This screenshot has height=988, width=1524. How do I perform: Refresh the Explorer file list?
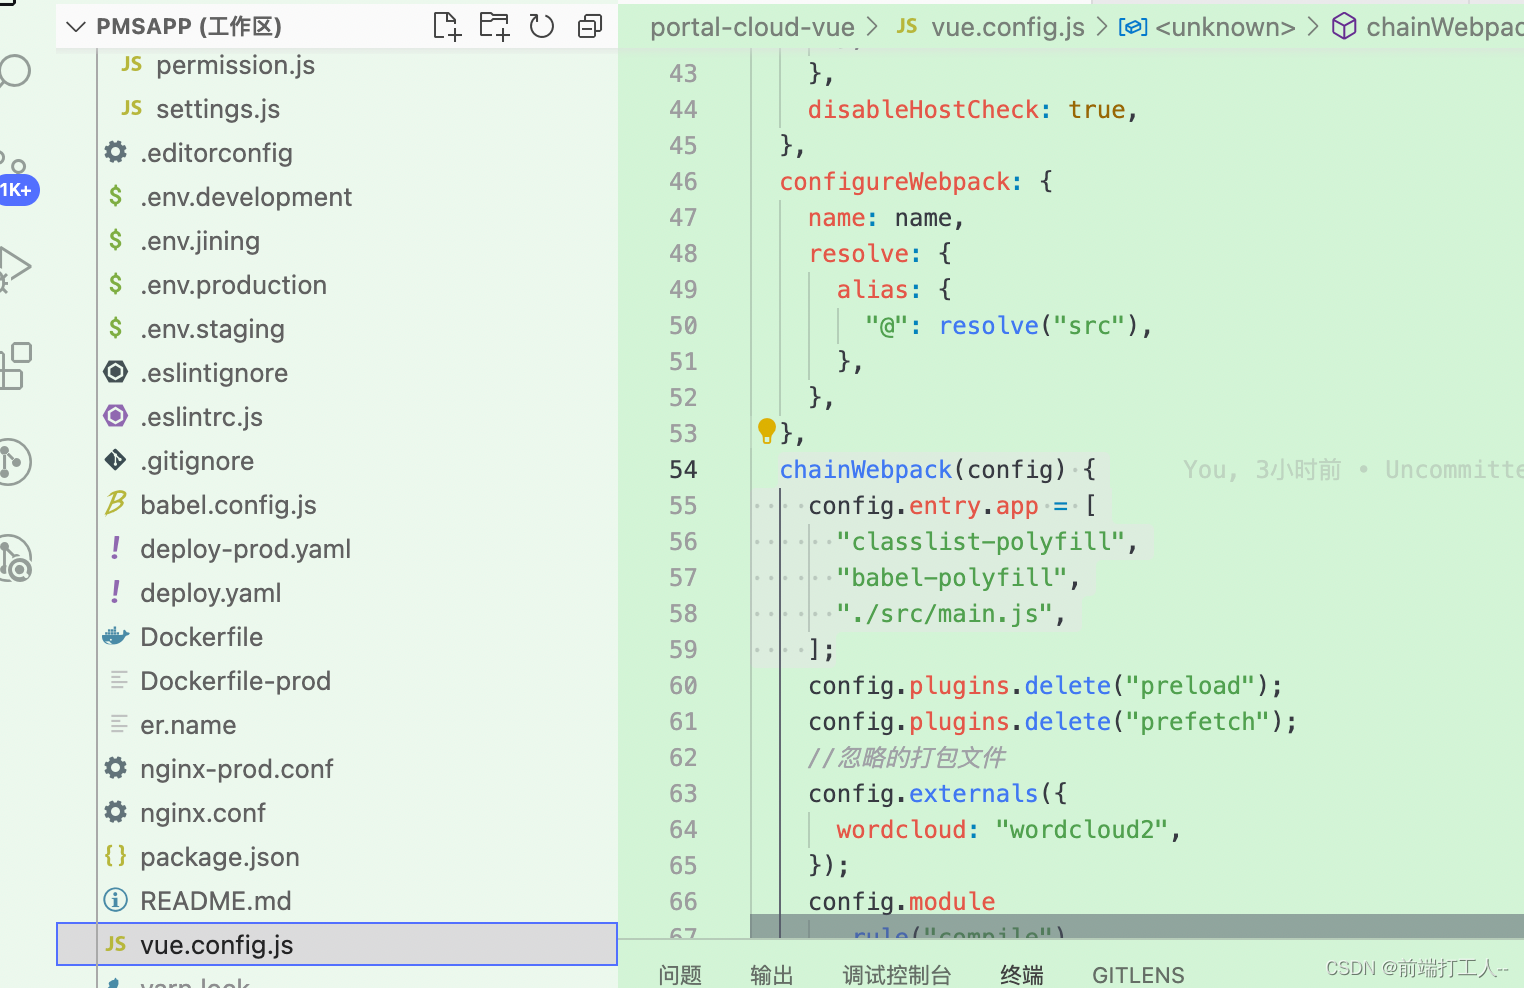coord(541,26)
